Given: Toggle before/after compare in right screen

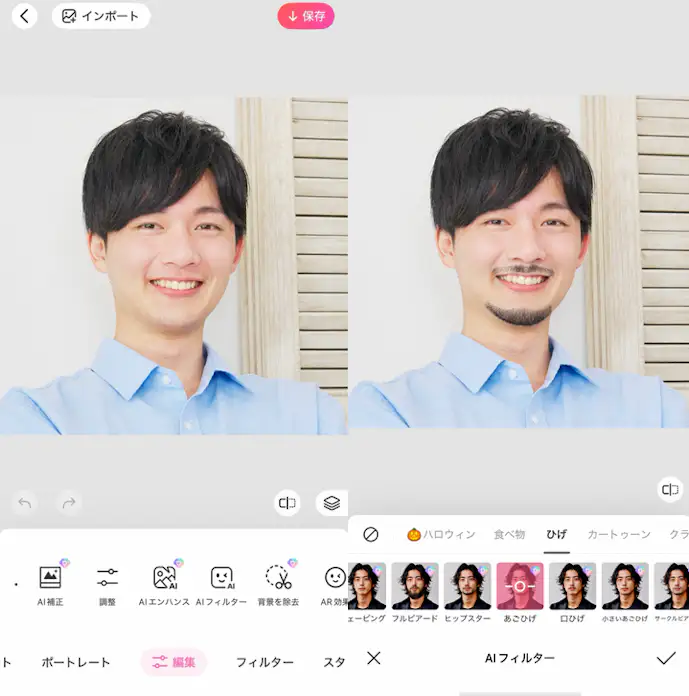Looking at the screenshot, I should (670, 490).
